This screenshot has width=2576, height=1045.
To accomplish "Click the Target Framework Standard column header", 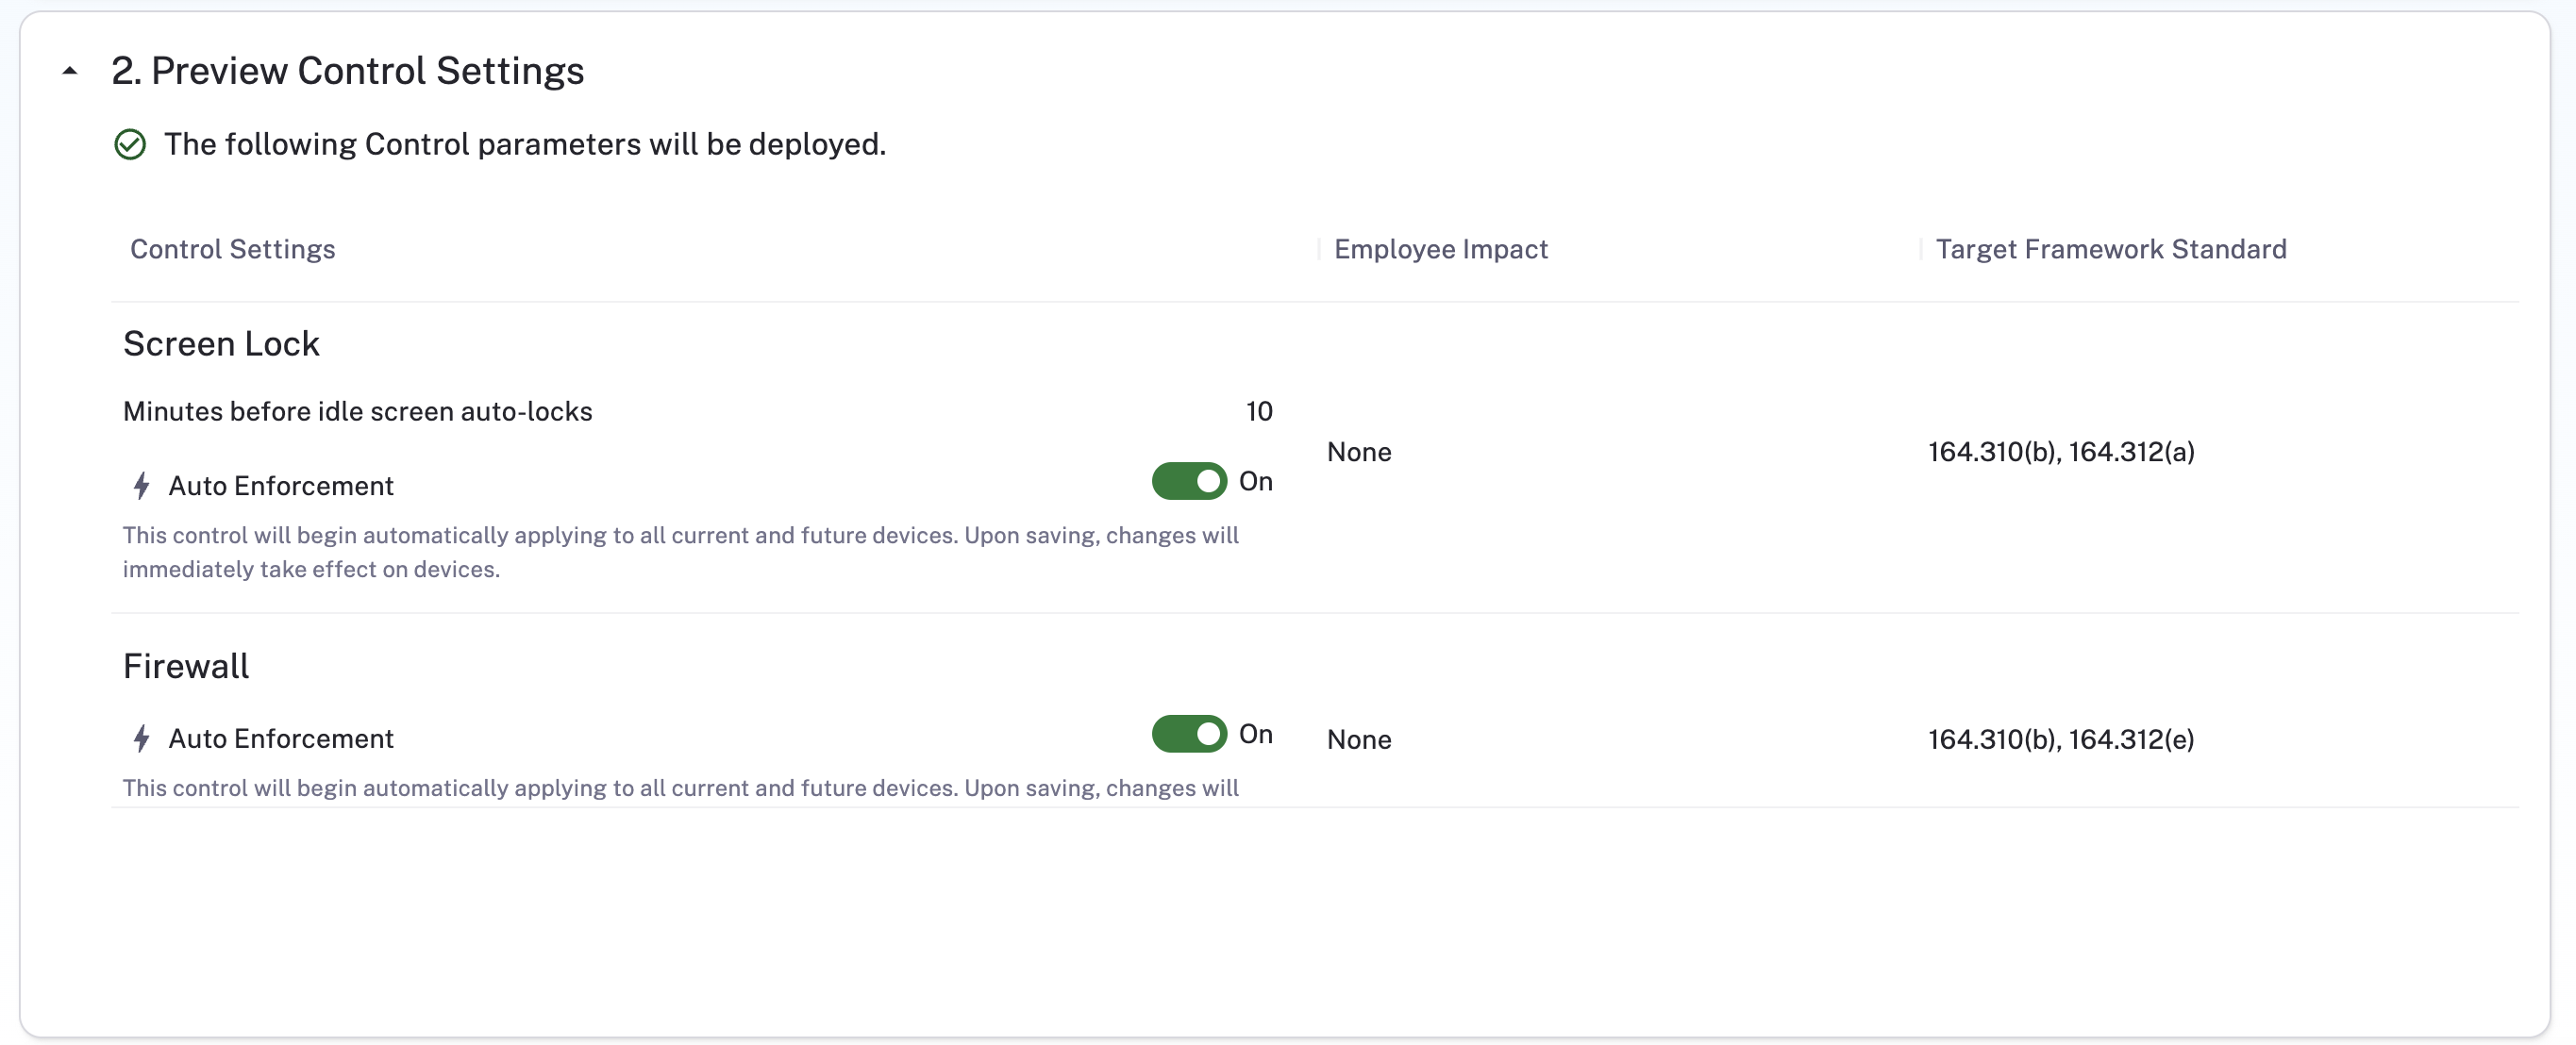I will tap(2110, 249).
